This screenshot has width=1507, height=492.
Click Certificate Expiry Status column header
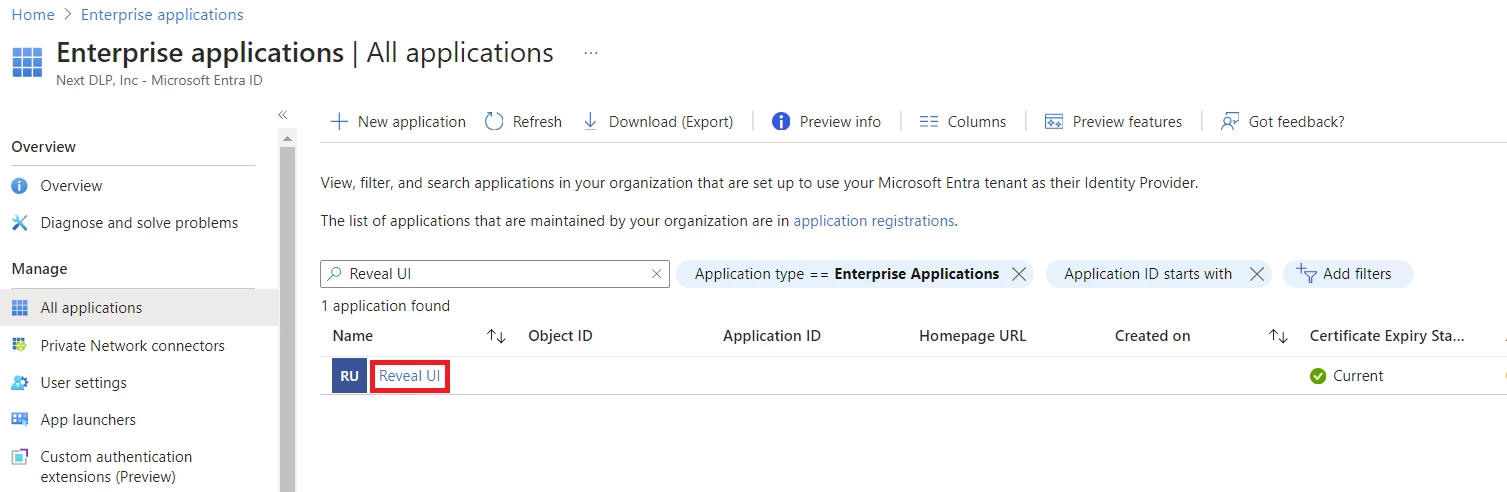tap(1387, 336)
